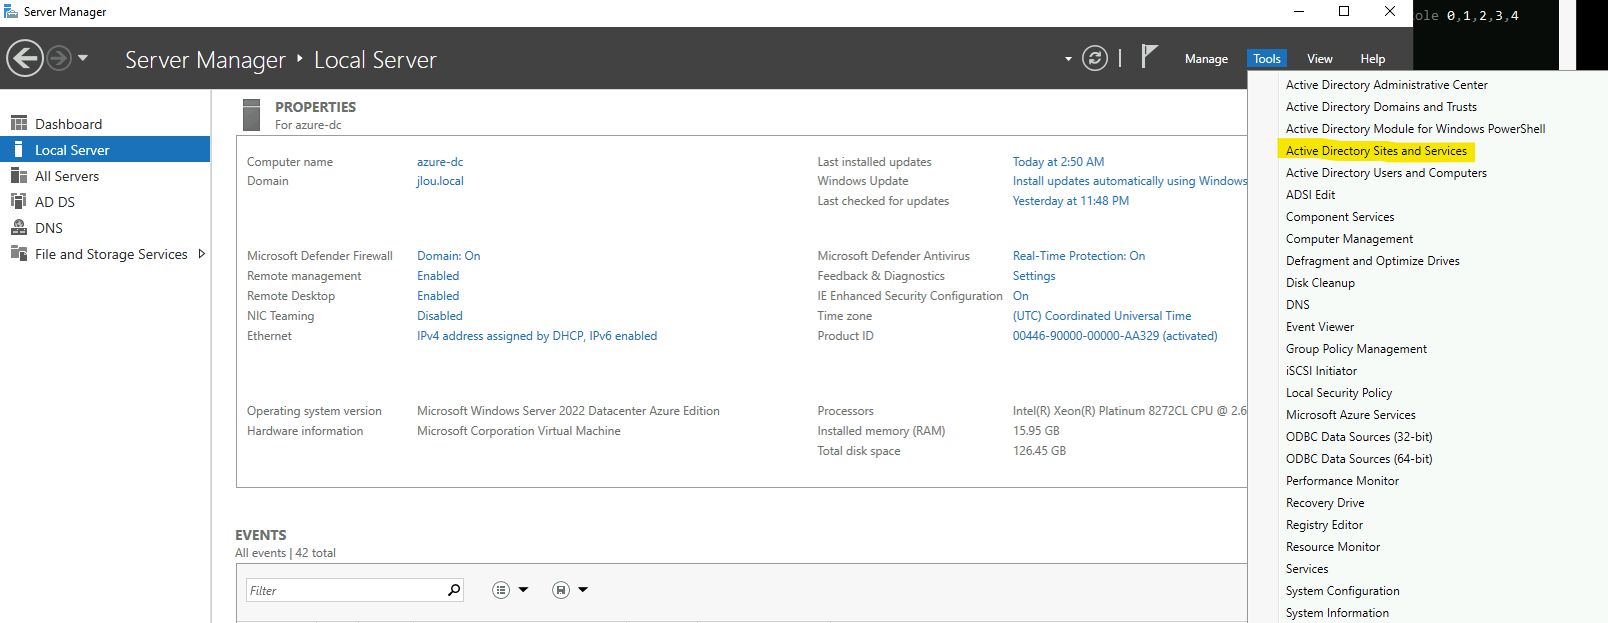Open the Manage menu
This screenshot has width=1608, height=623.
point(1206,59)
